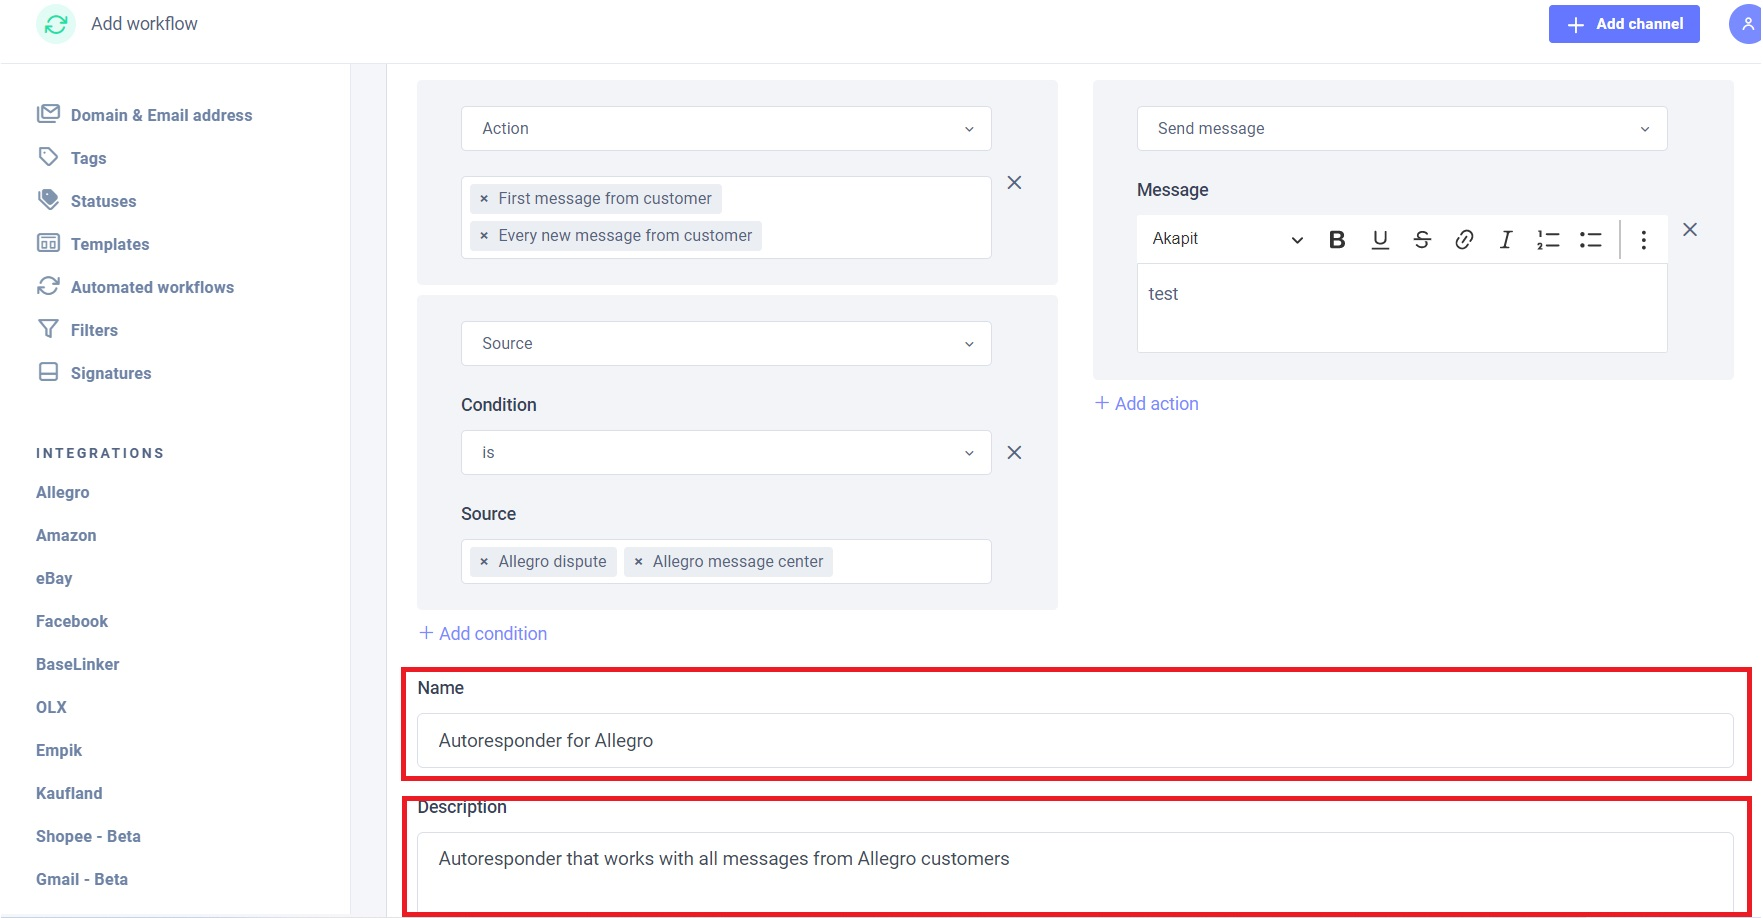
Task: Remove 'Allegro dispute' source tag
Action: point(484,562)
